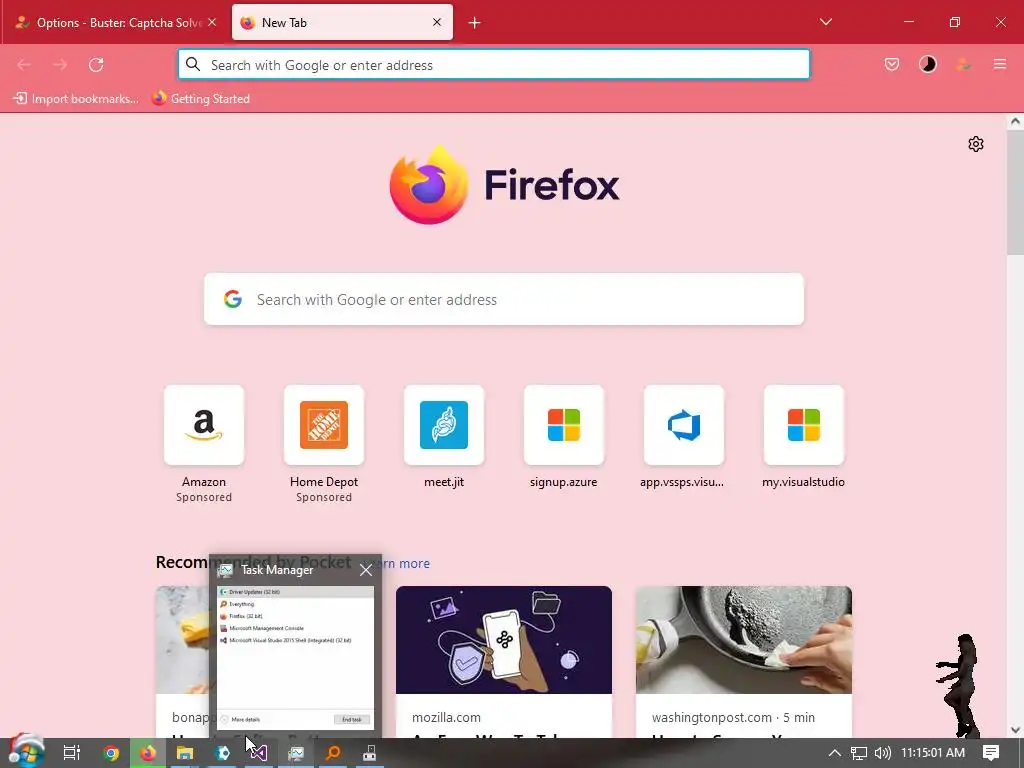This screenshot has height=768, width=1024.
Task: Open the Firefox application menu
Action: point(1000,64)
